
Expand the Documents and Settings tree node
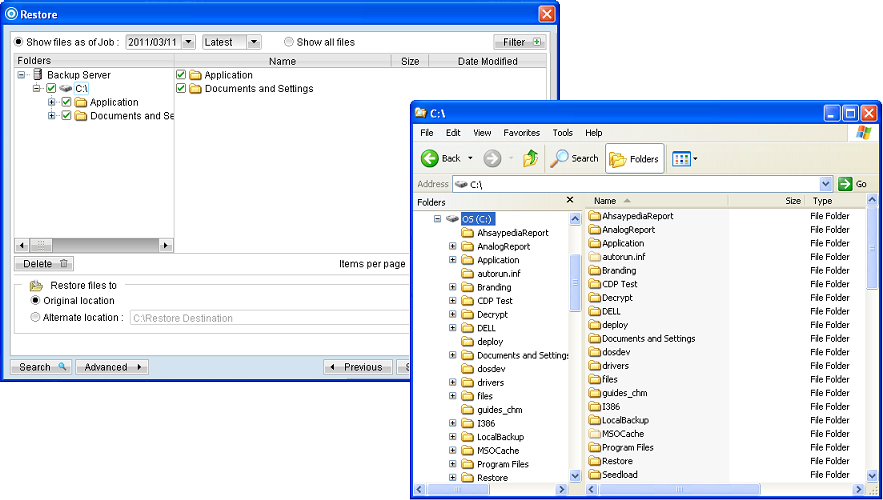click(x=52, y=116)
